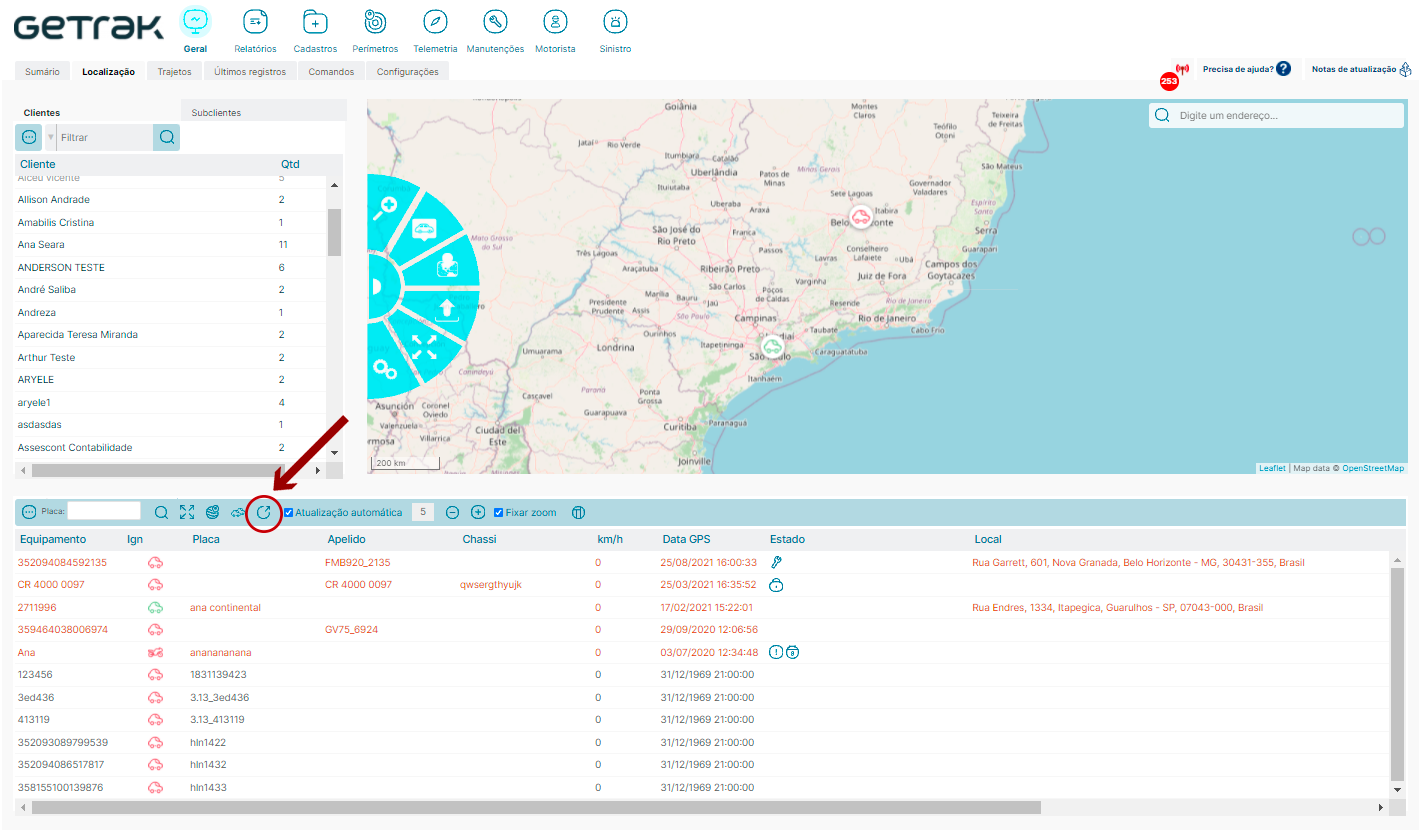The width and height of the screenshot is (1423, 830).
Task: Open the Cadastros folder icon
Action: 315,21
